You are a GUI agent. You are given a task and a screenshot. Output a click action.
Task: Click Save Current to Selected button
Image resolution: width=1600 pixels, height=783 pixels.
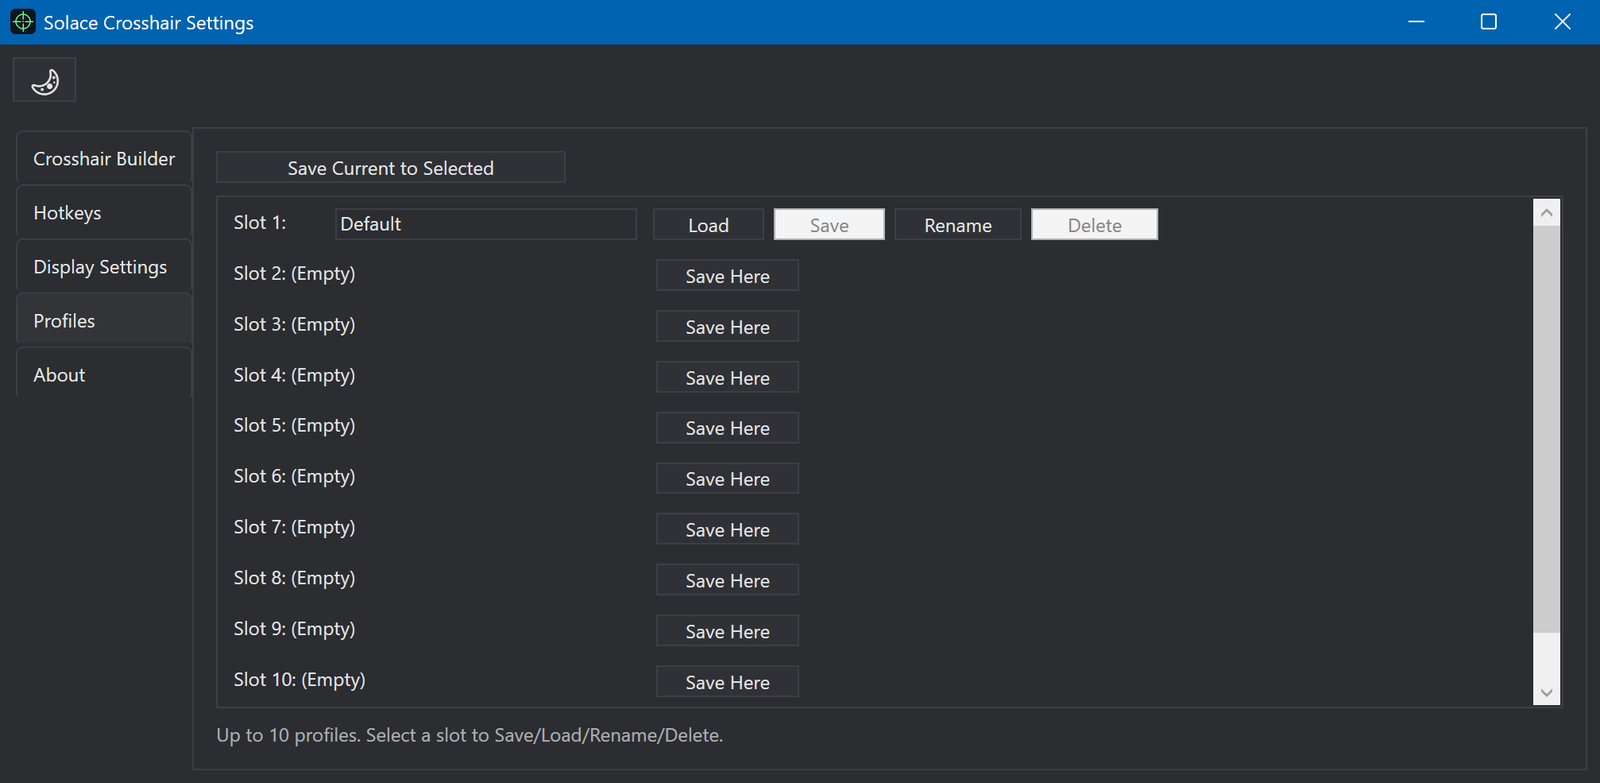coord(390,167)
